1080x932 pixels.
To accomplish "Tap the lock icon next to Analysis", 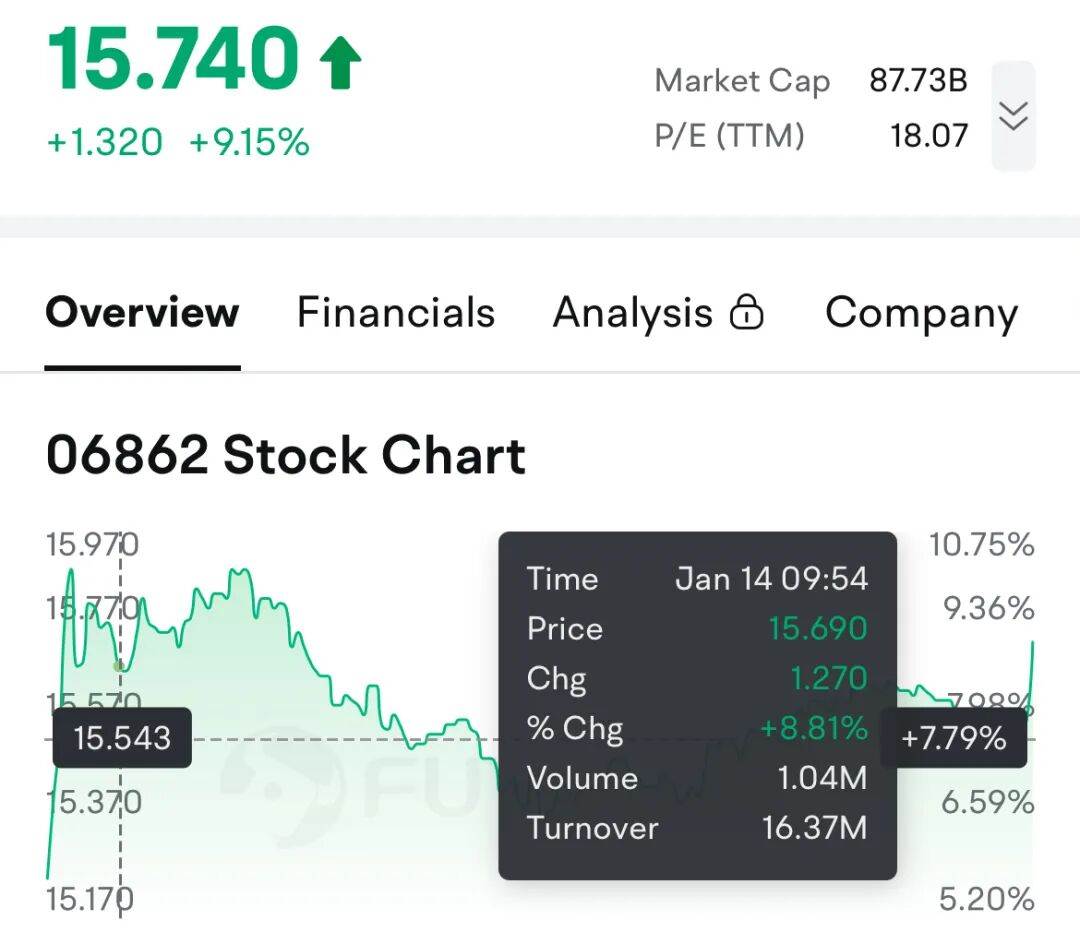I will (746, 313).
